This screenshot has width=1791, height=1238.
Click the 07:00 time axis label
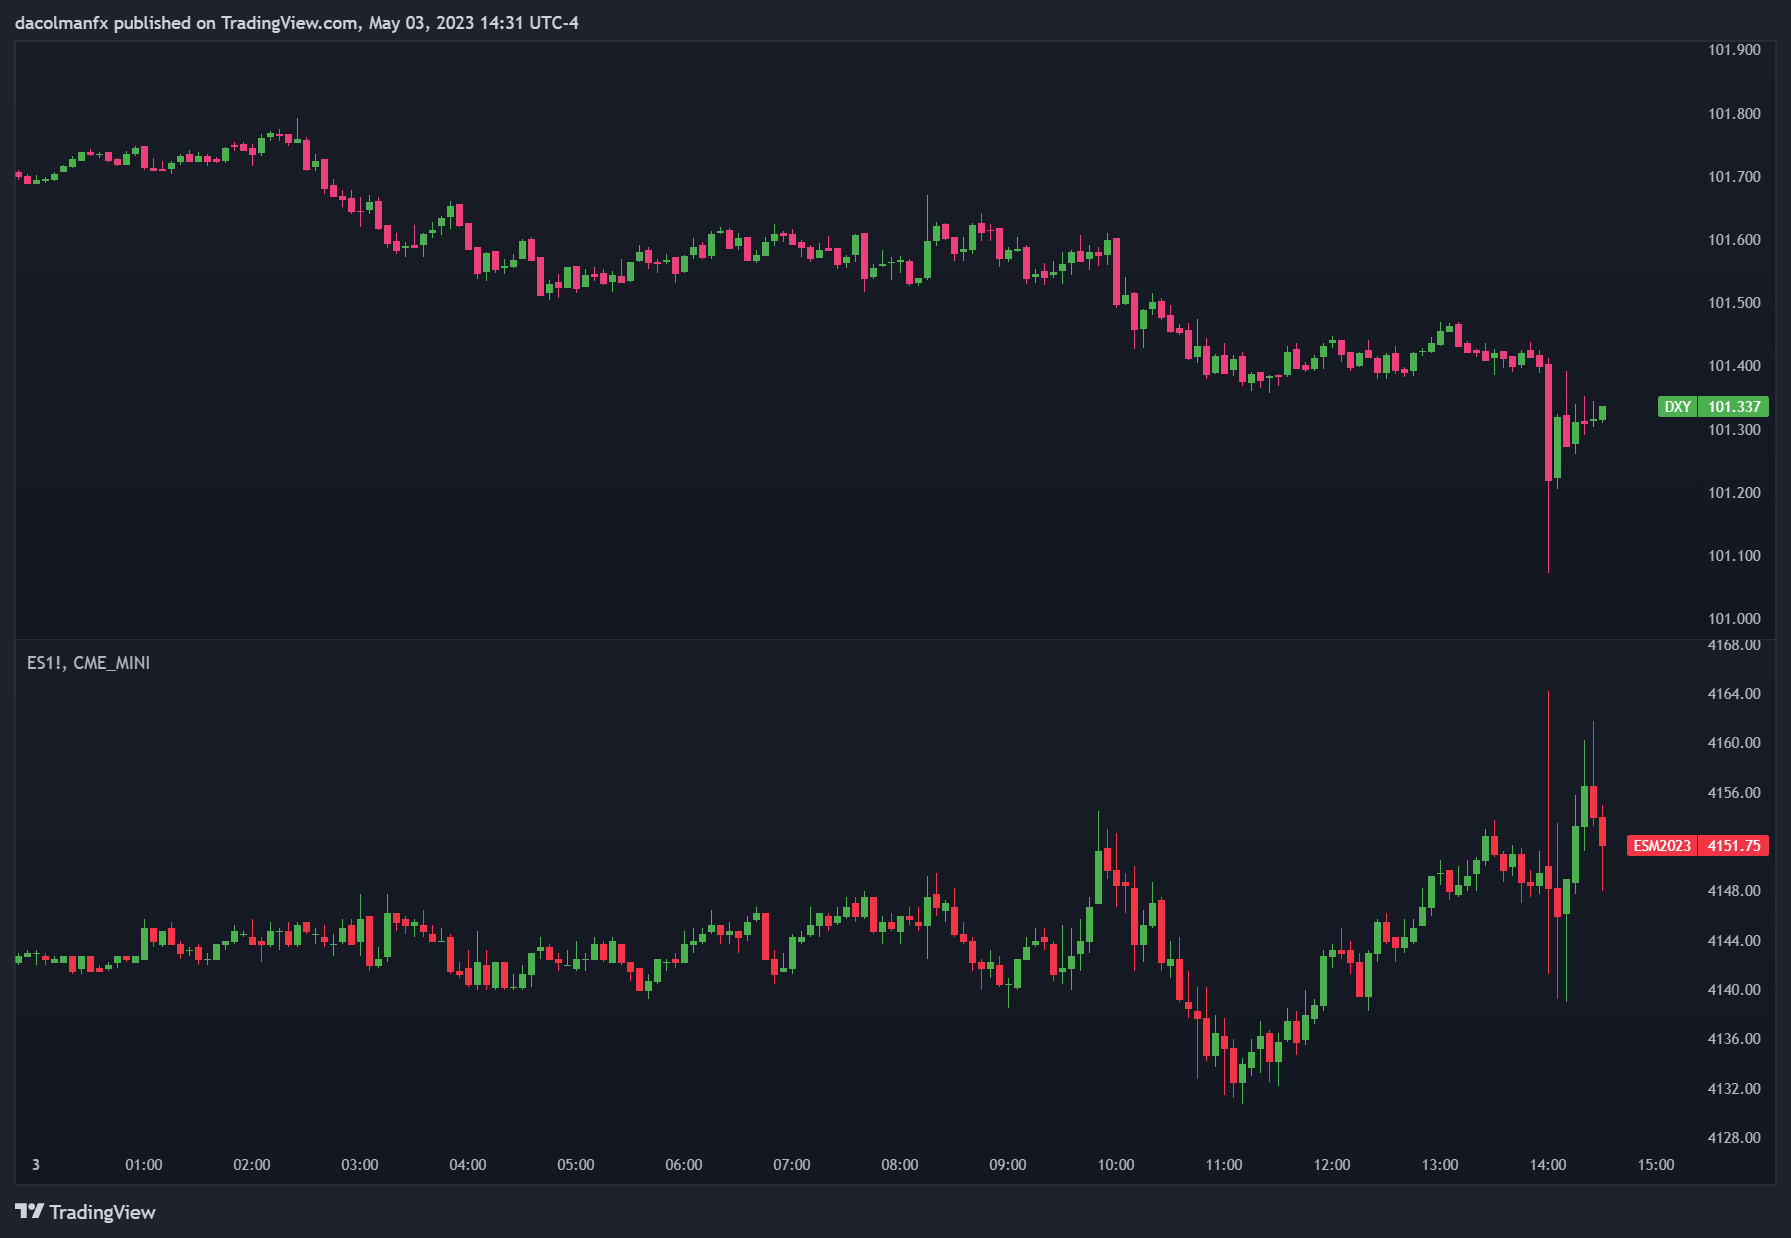792,1165
